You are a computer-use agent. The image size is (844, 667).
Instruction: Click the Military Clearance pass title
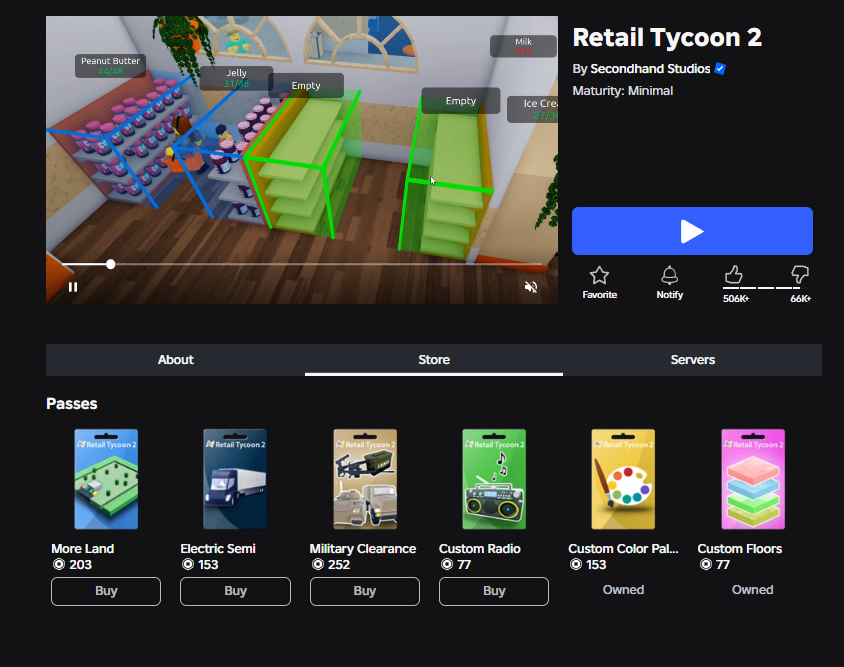[x=363, y=549]
